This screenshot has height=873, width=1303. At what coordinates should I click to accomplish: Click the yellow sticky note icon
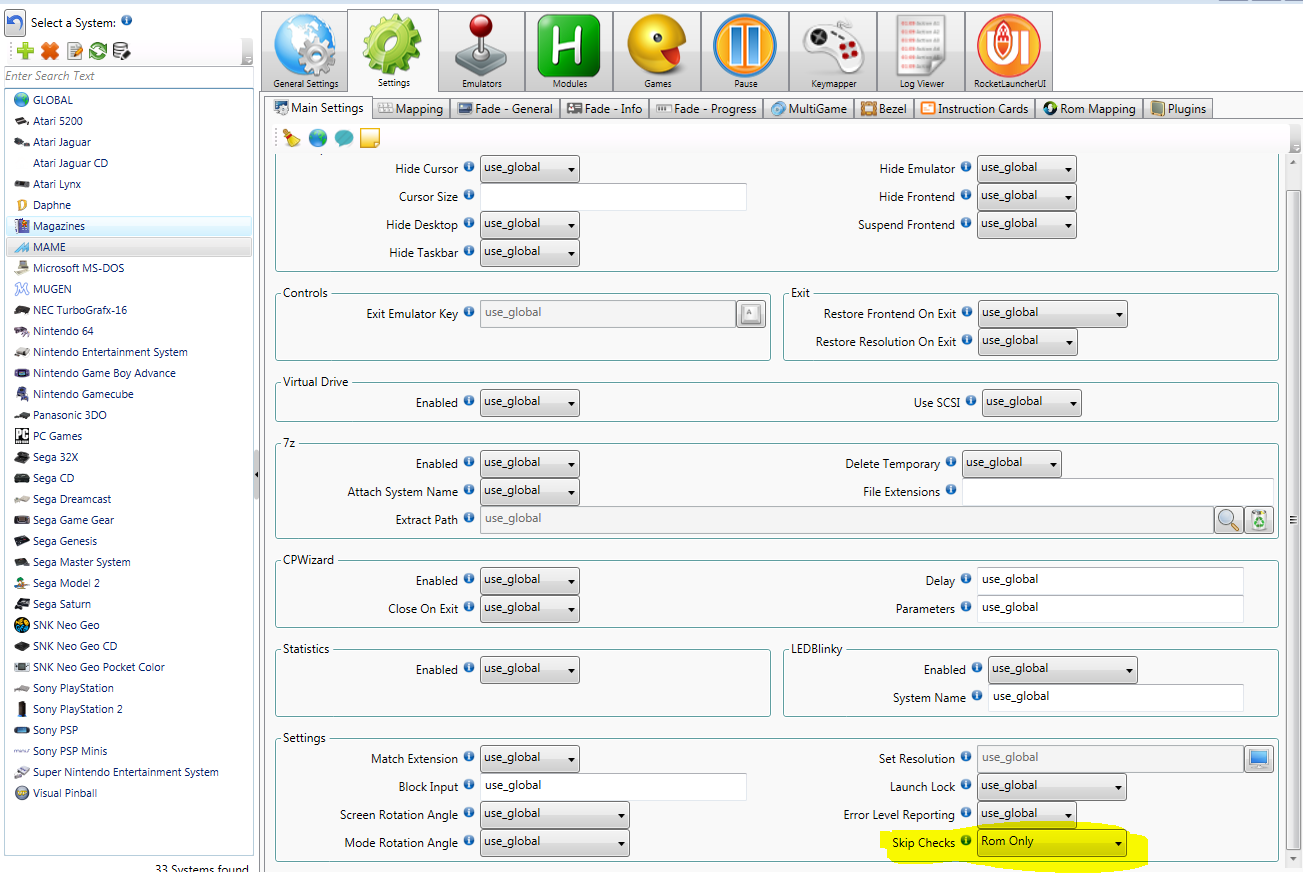pos(370,138)
